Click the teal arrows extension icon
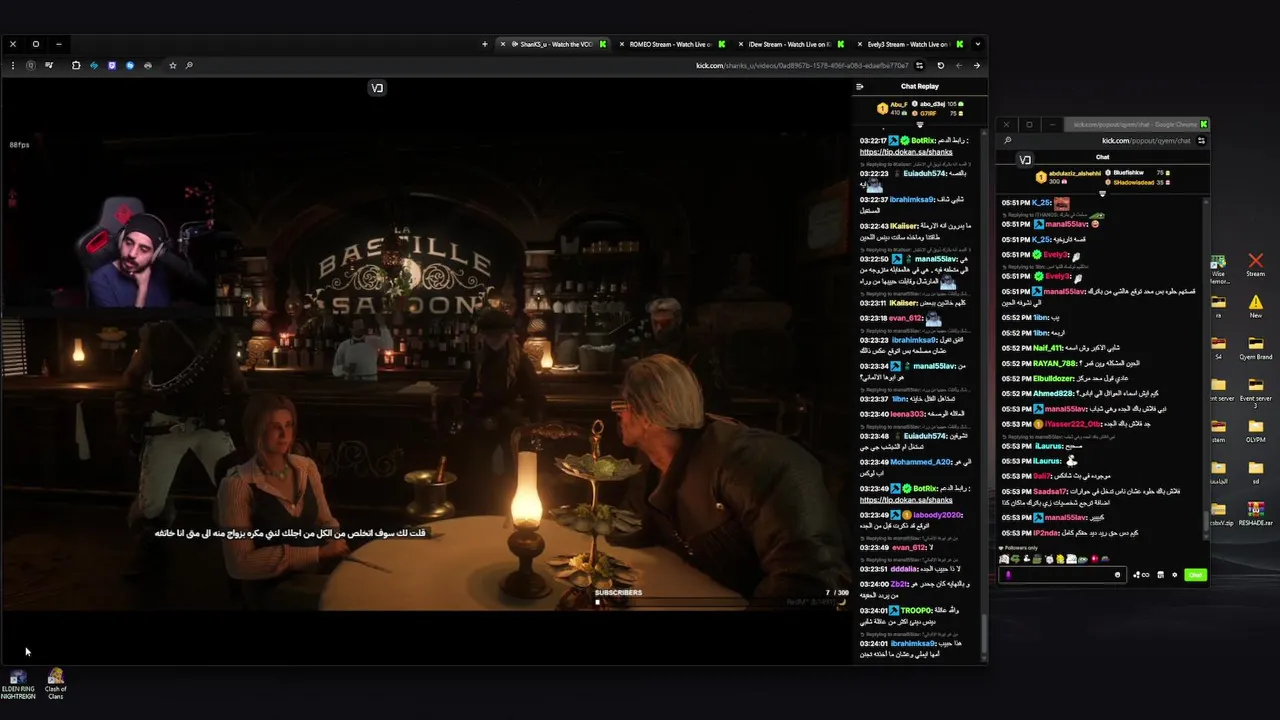Screen dimensions: 1280x720 coord(94,66)
